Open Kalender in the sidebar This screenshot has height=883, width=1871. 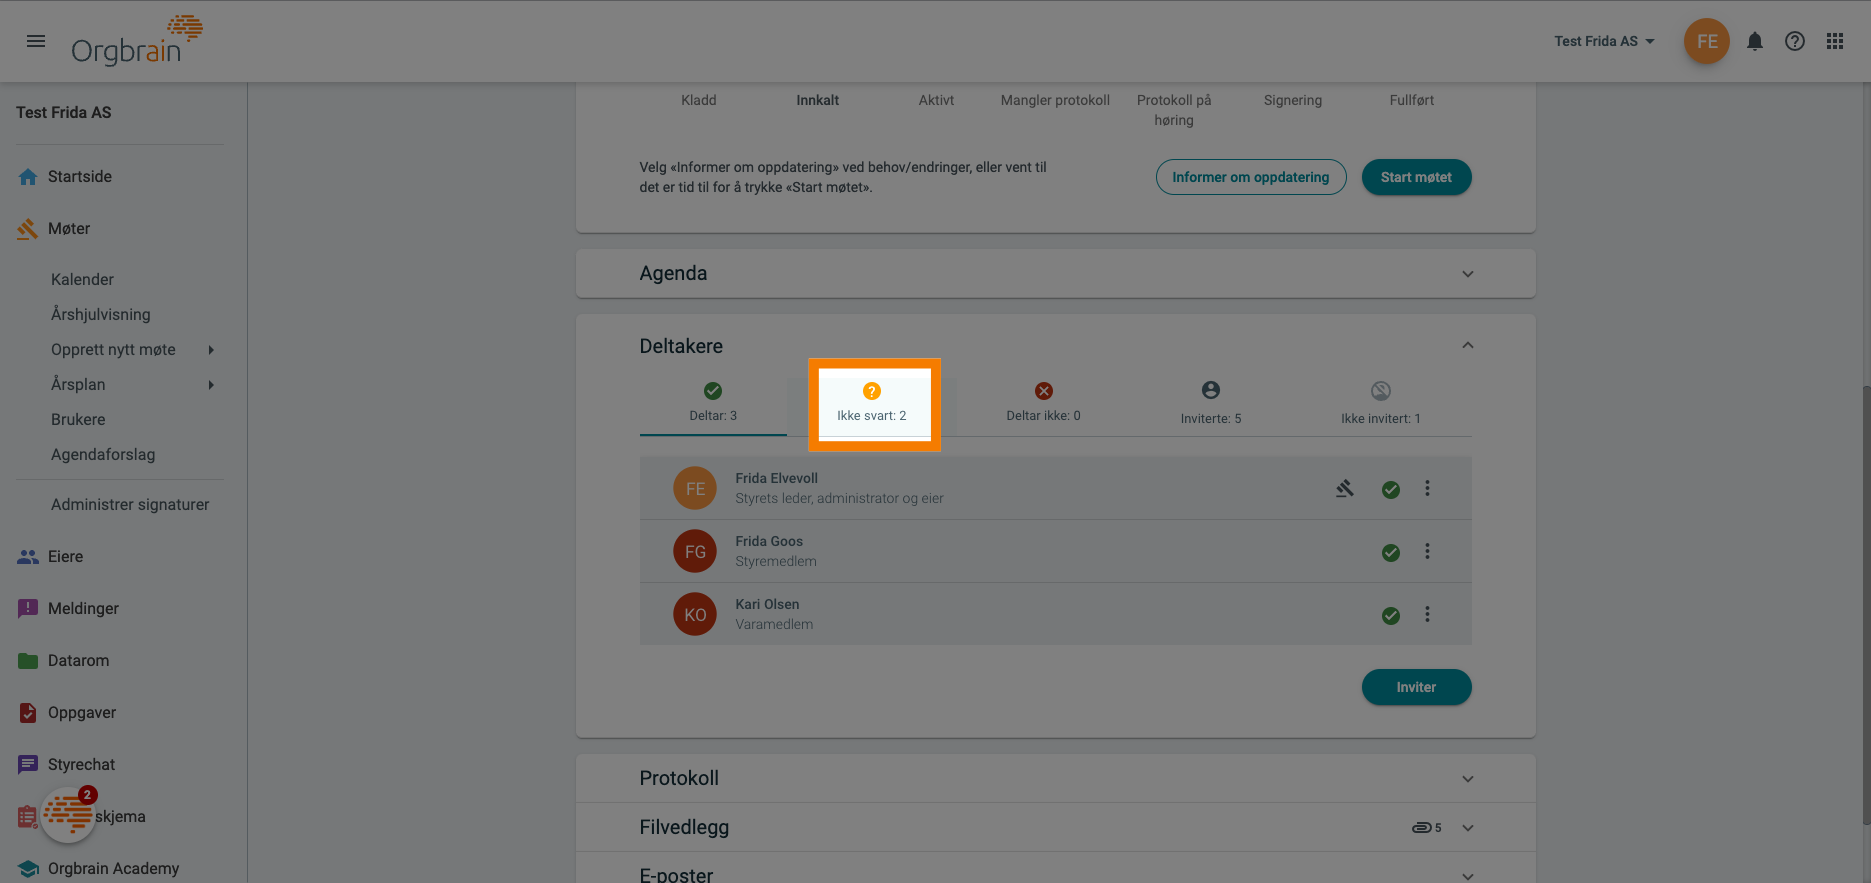tap(82, 280)
